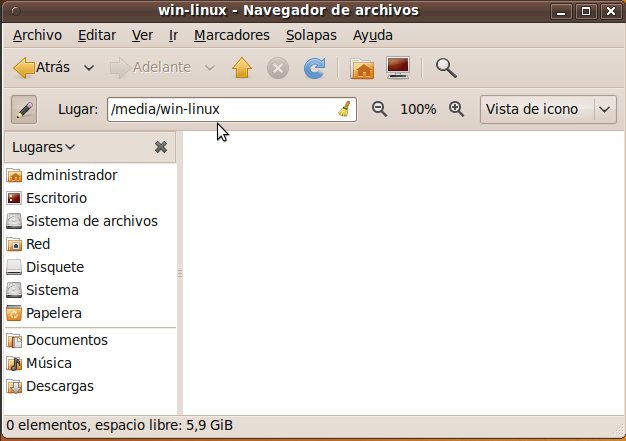The image size is (626, 441).
Task: Open the Editar menu
Action: 97,35
